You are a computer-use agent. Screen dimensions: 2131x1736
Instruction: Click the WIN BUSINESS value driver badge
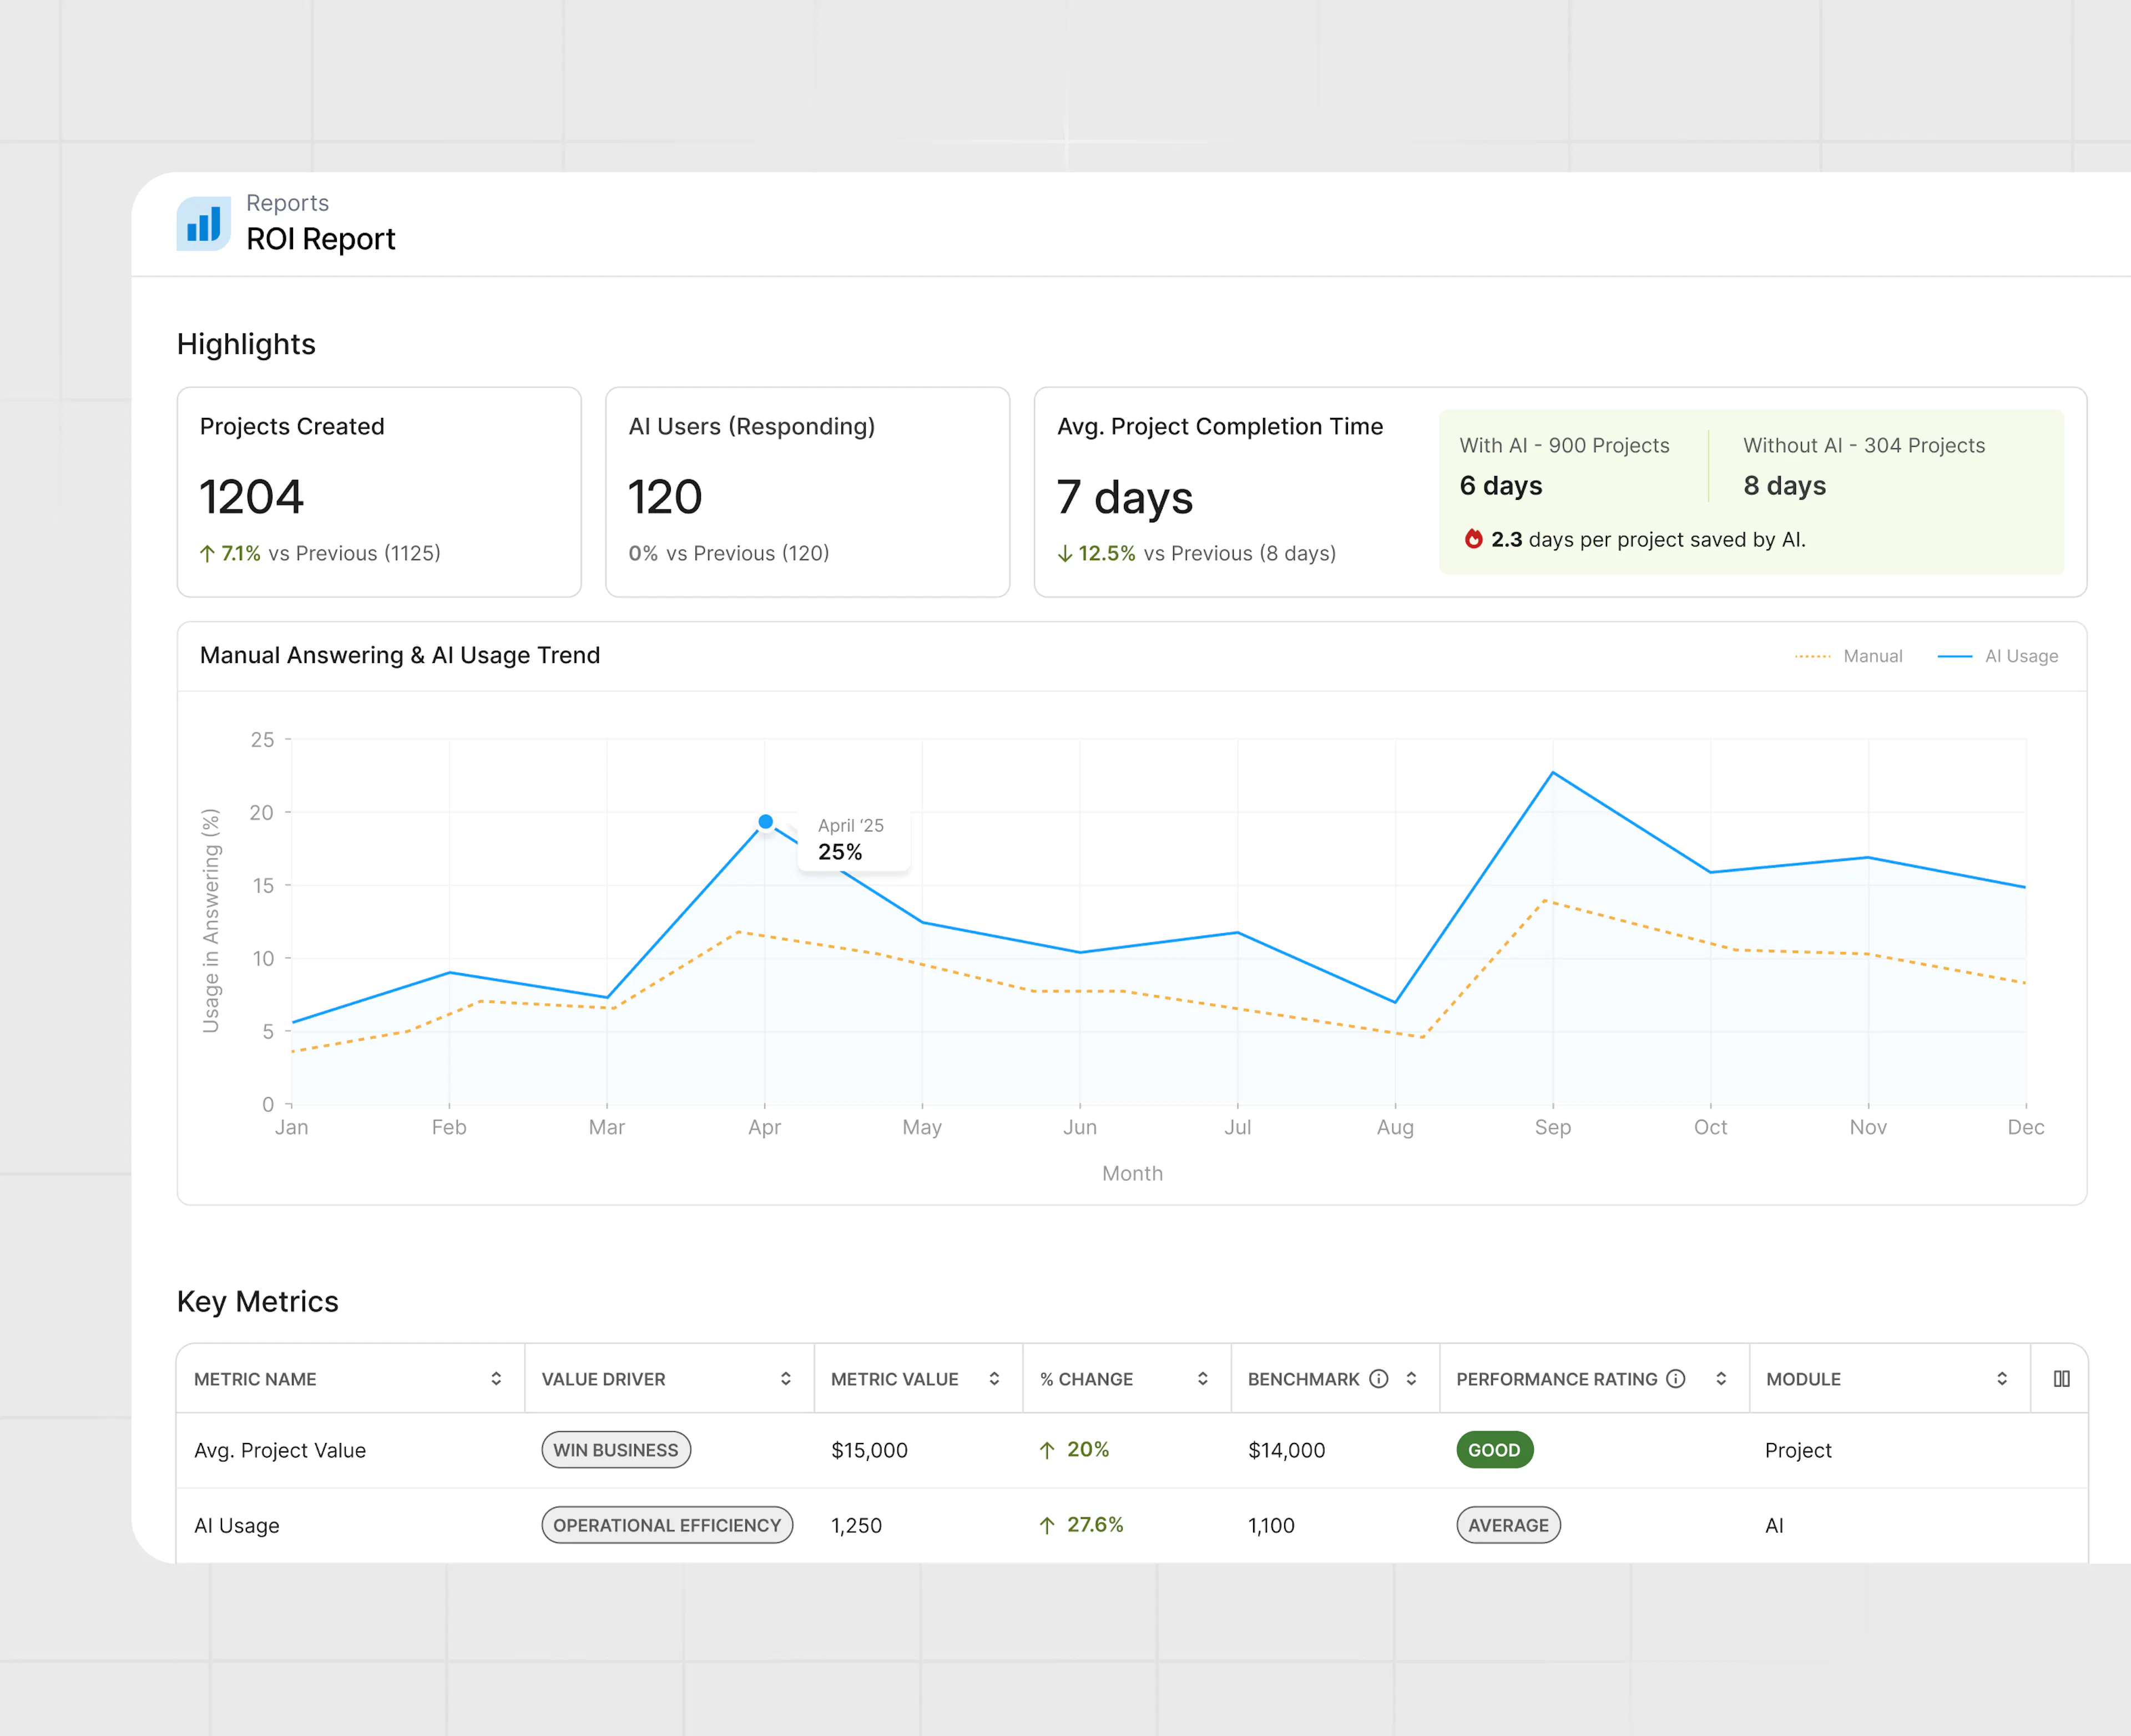(616, 1449)
